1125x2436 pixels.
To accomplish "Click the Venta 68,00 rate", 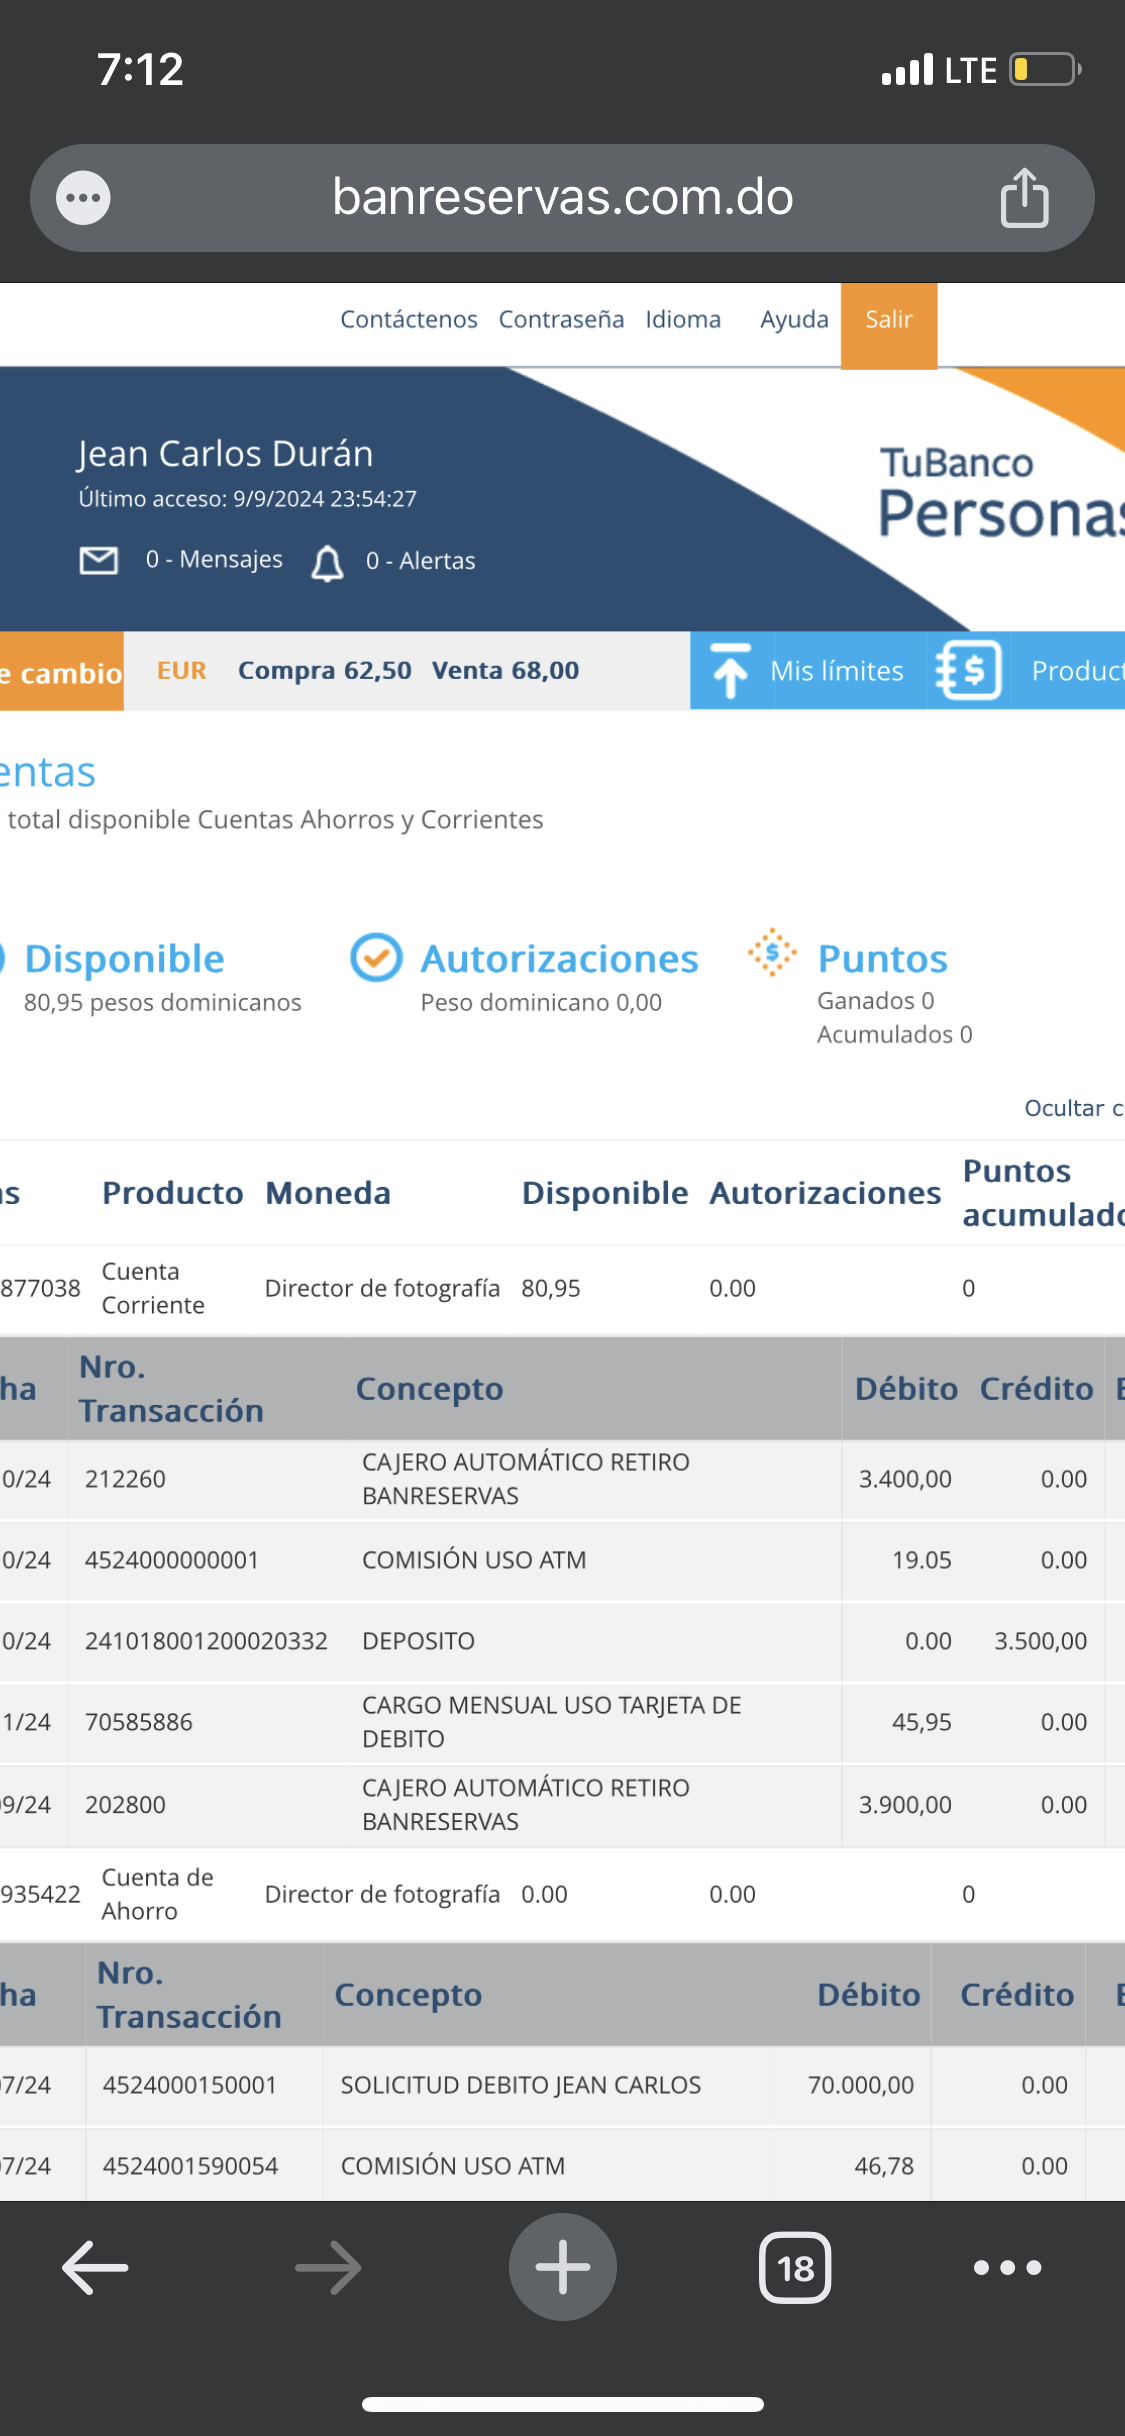I will click(505, 670).
